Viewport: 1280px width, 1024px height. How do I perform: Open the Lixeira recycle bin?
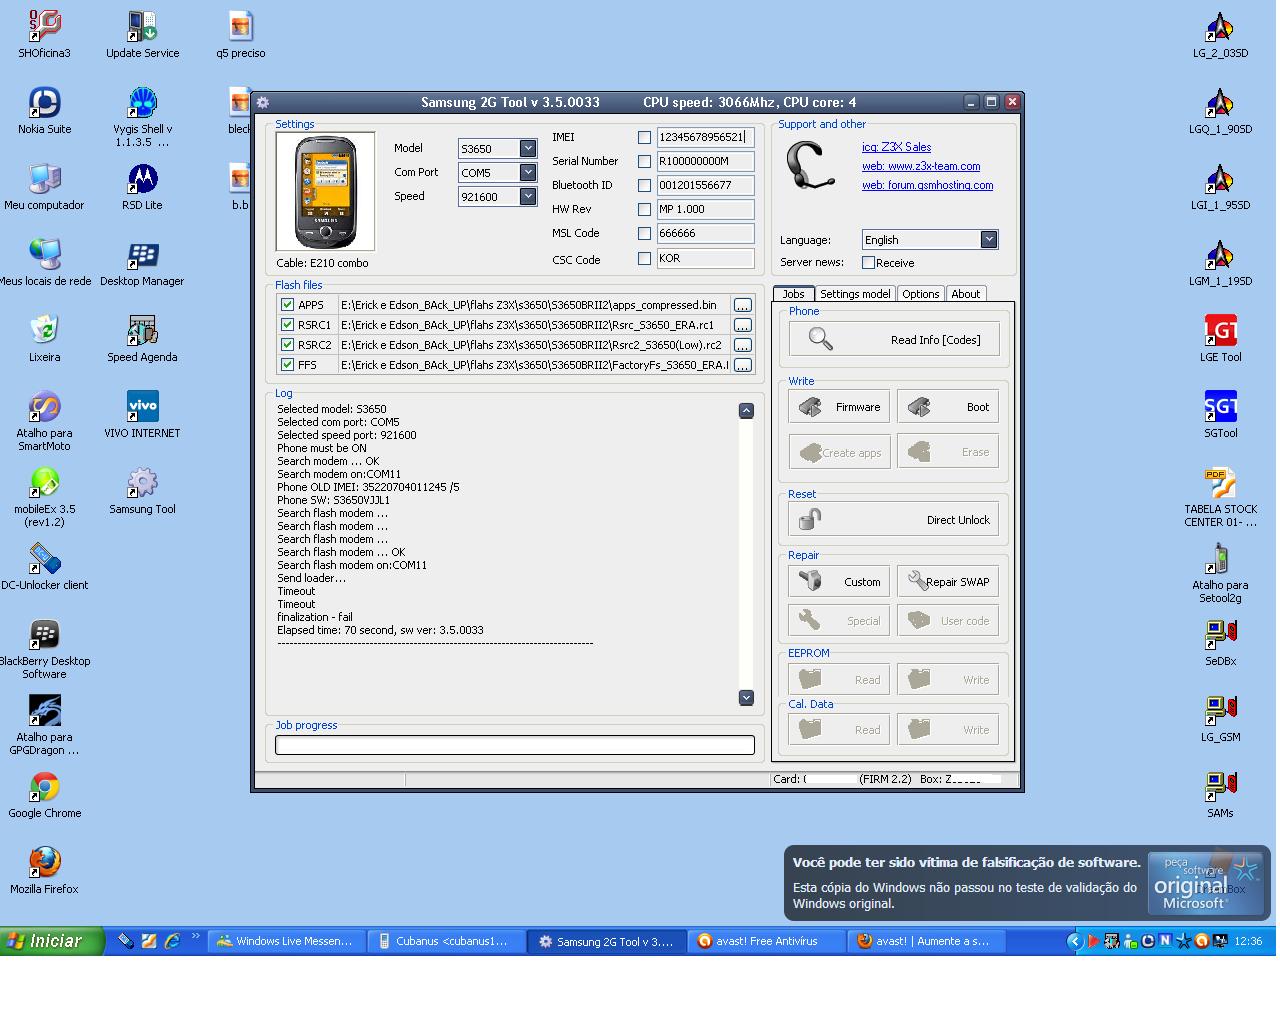(x=44, y=338)
